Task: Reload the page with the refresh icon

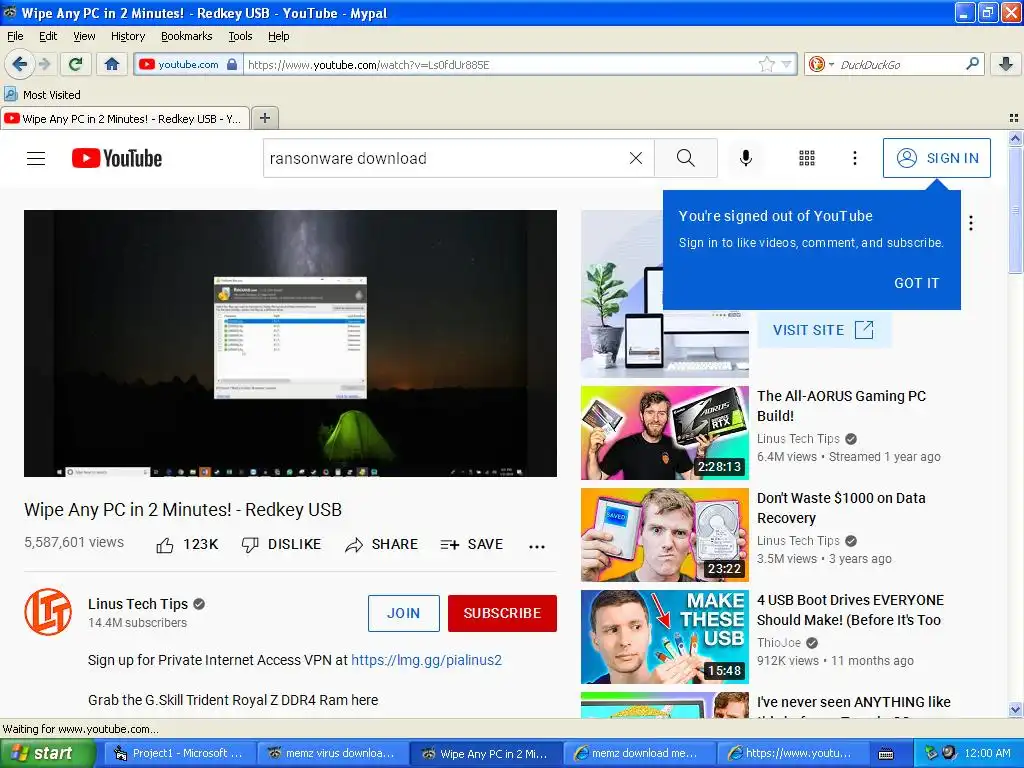Action: [x=75, y=64]
